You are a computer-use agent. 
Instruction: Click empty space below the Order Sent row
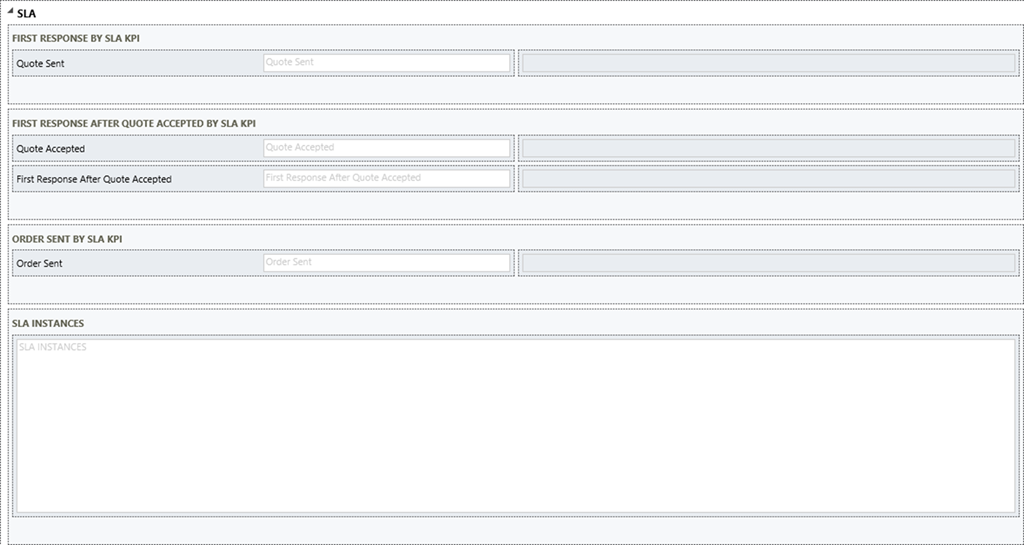point(515,290)
